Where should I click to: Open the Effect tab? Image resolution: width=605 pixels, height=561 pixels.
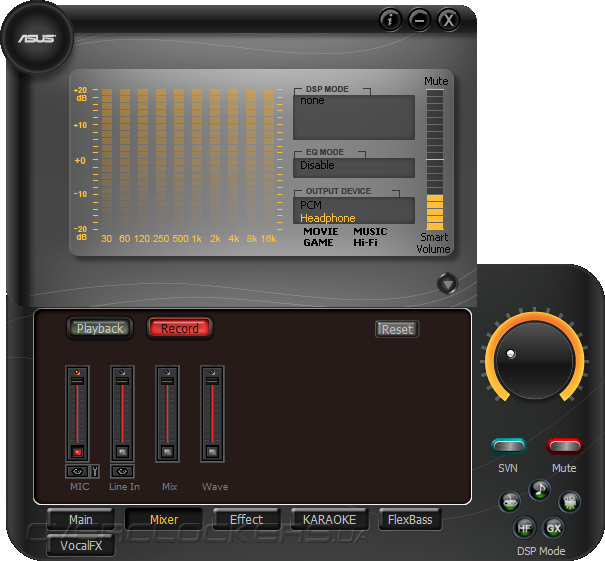[x=246, y=519]
